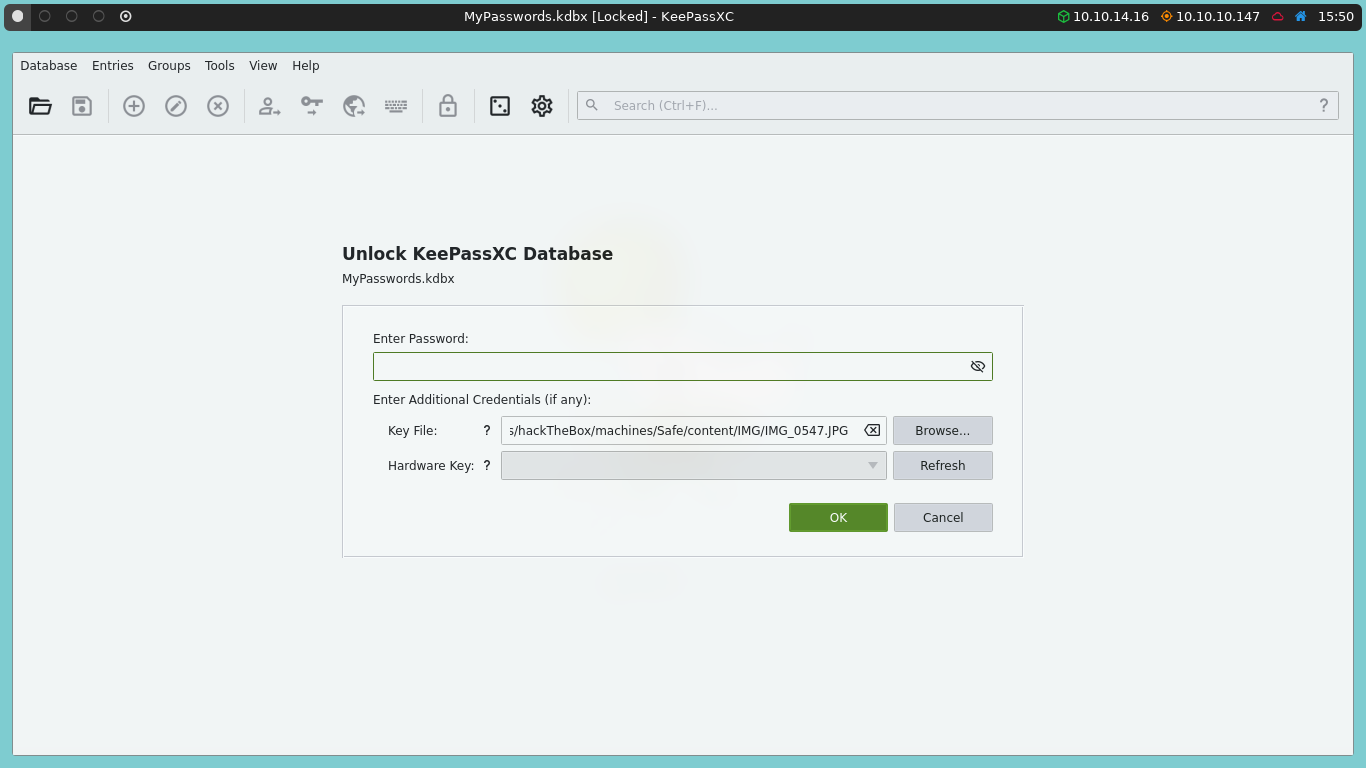Open database folder icon in toolbar
1366x768 pixels.
[x=40, y=105]
